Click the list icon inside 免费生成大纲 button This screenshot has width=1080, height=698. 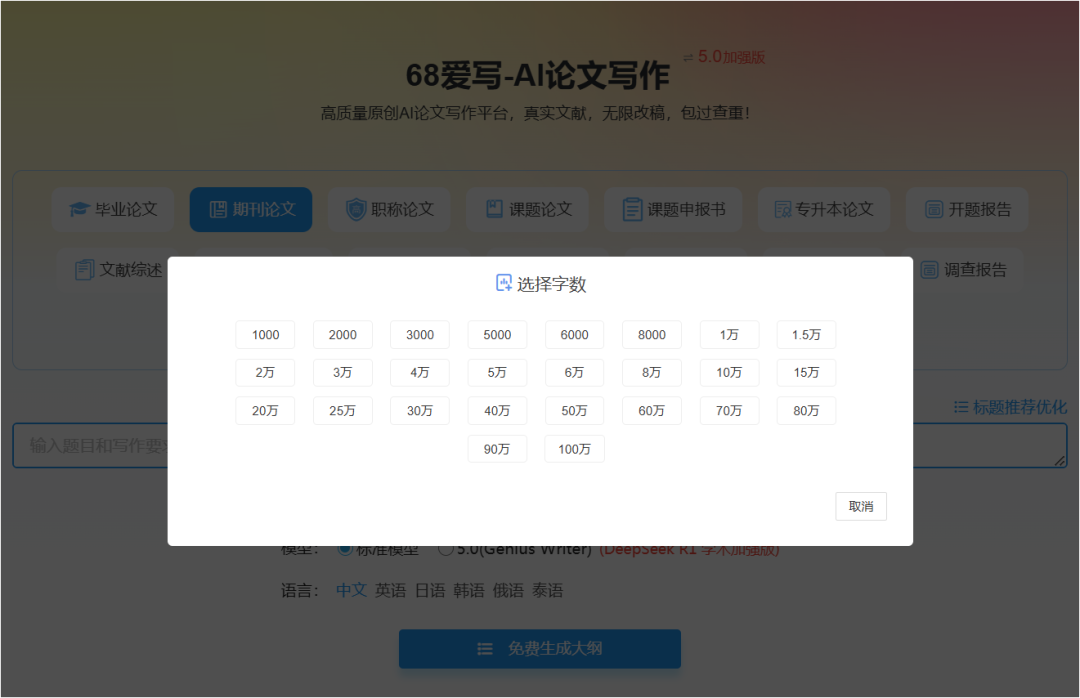[485, 649]
